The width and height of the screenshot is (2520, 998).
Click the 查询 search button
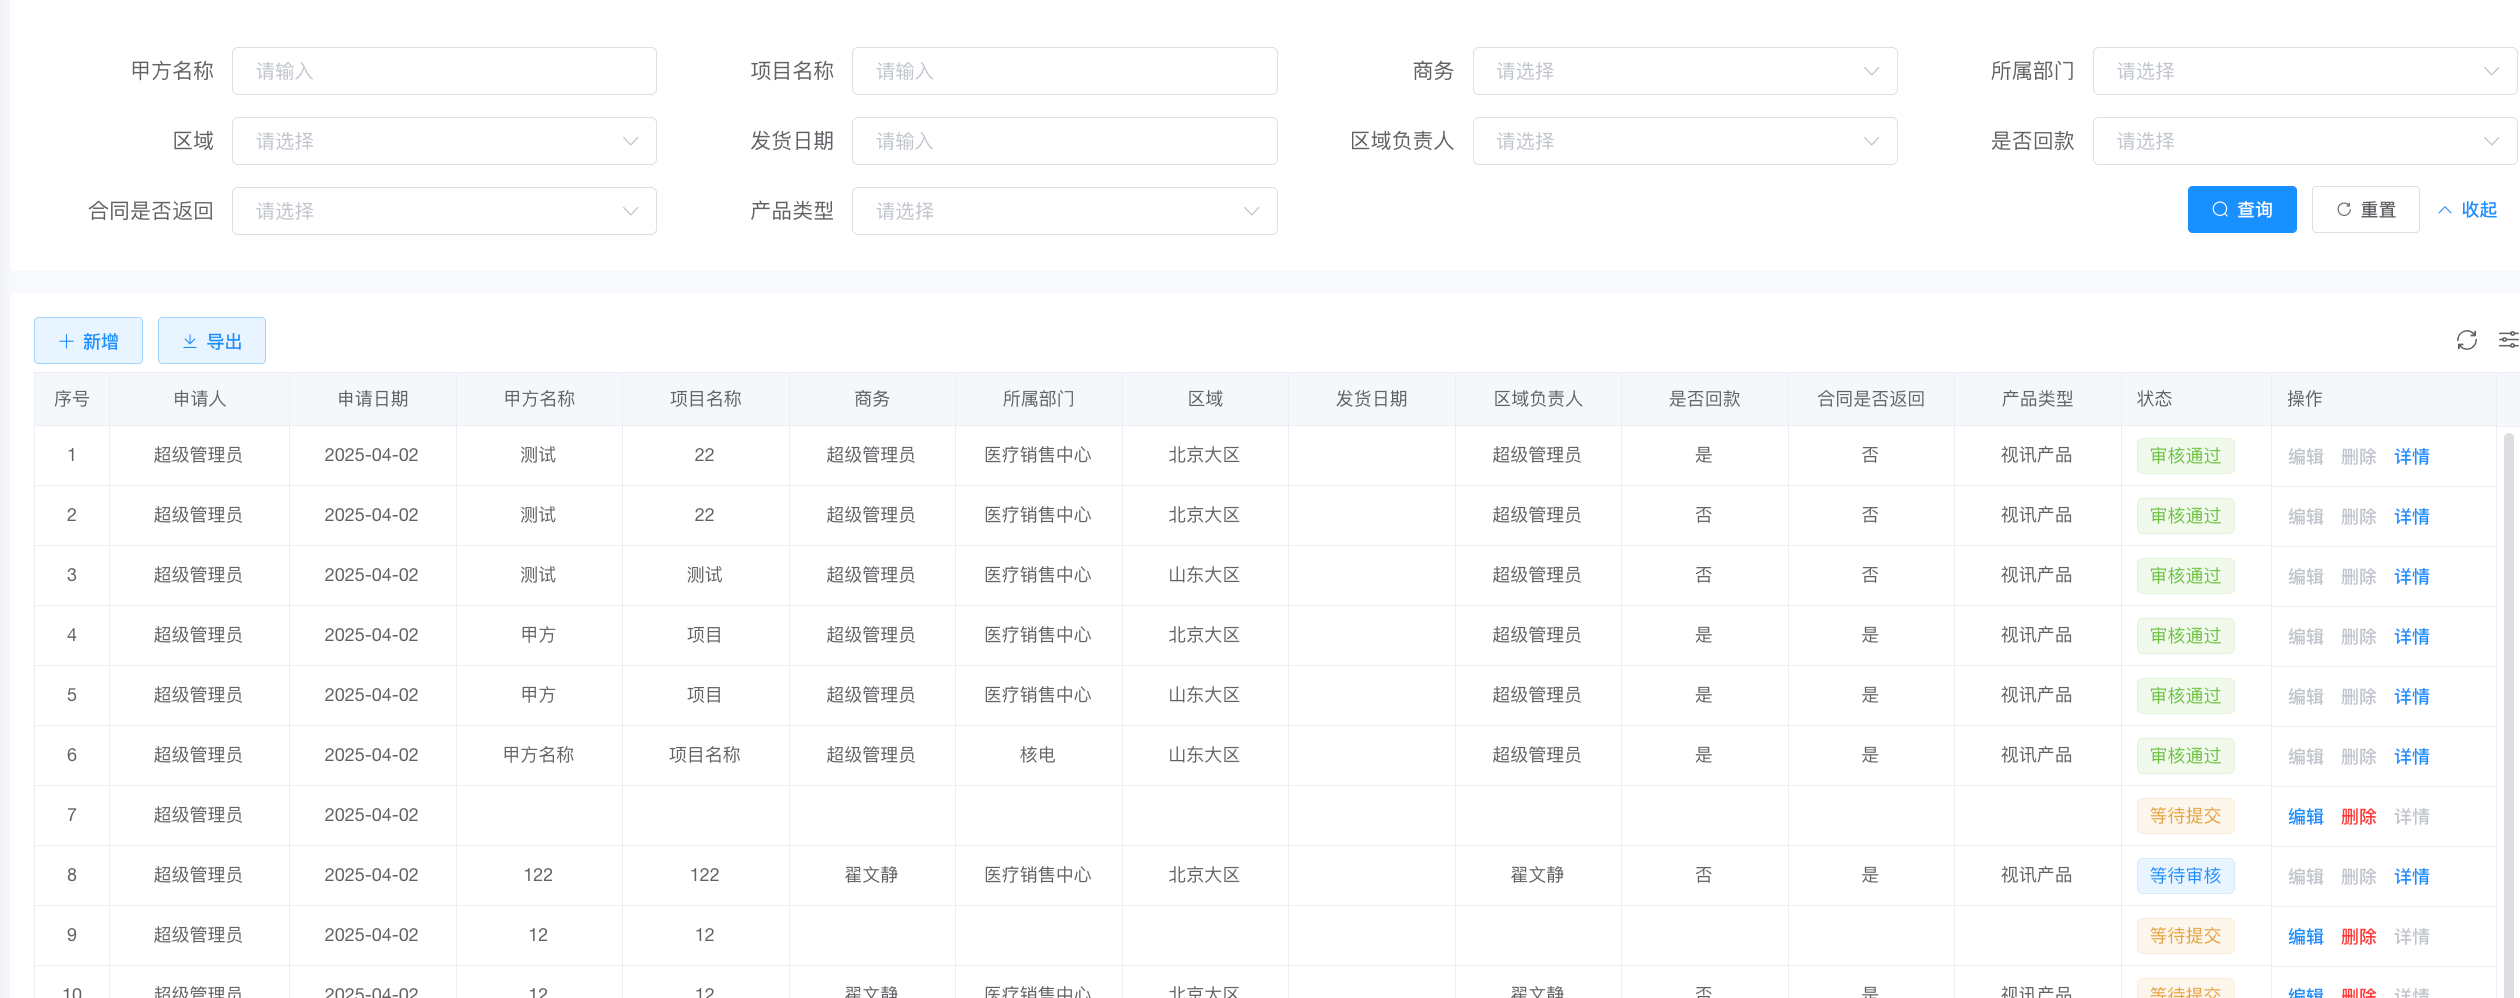click(x=2241, y=210)
